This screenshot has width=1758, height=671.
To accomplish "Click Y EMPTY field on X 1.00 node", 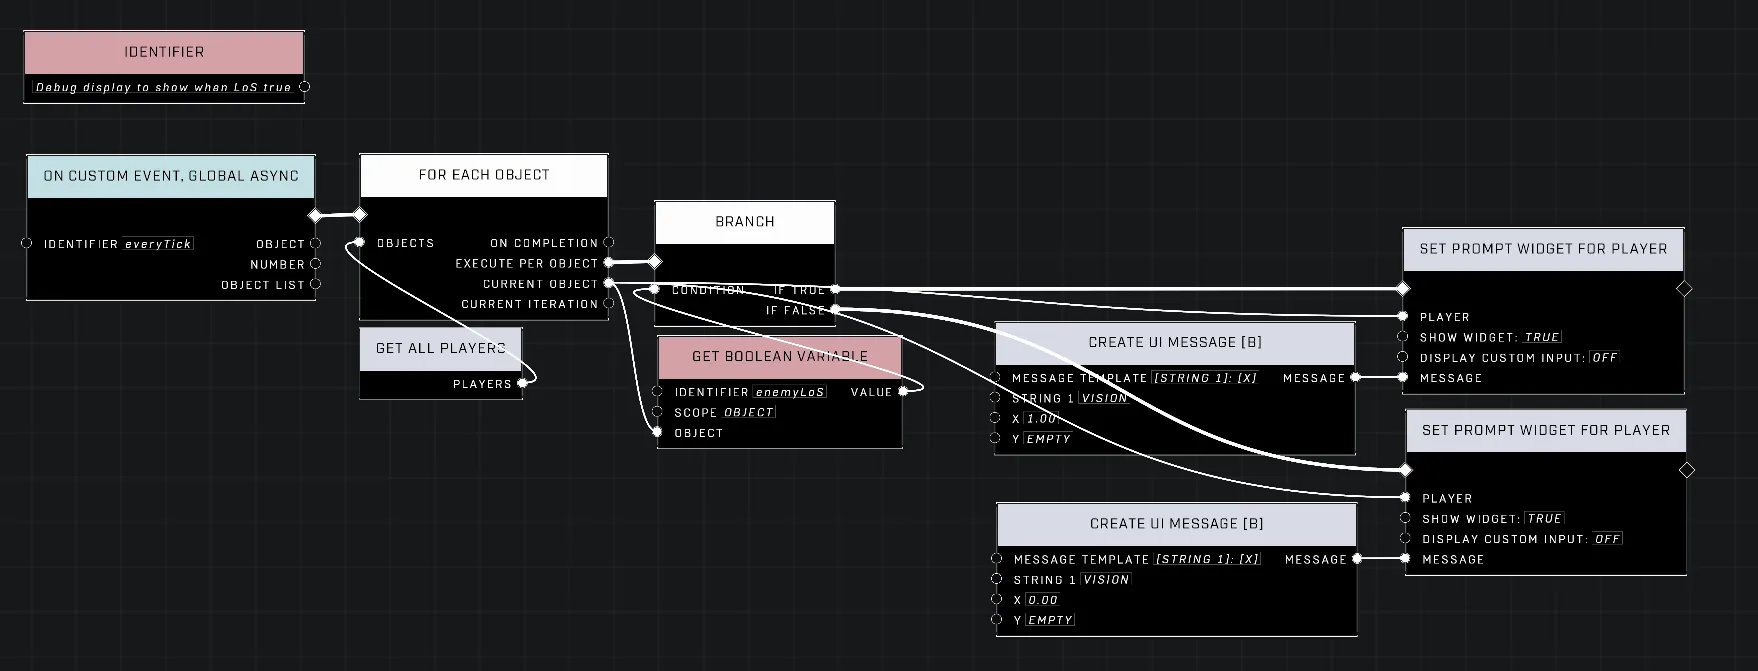I will (1049, 438).
